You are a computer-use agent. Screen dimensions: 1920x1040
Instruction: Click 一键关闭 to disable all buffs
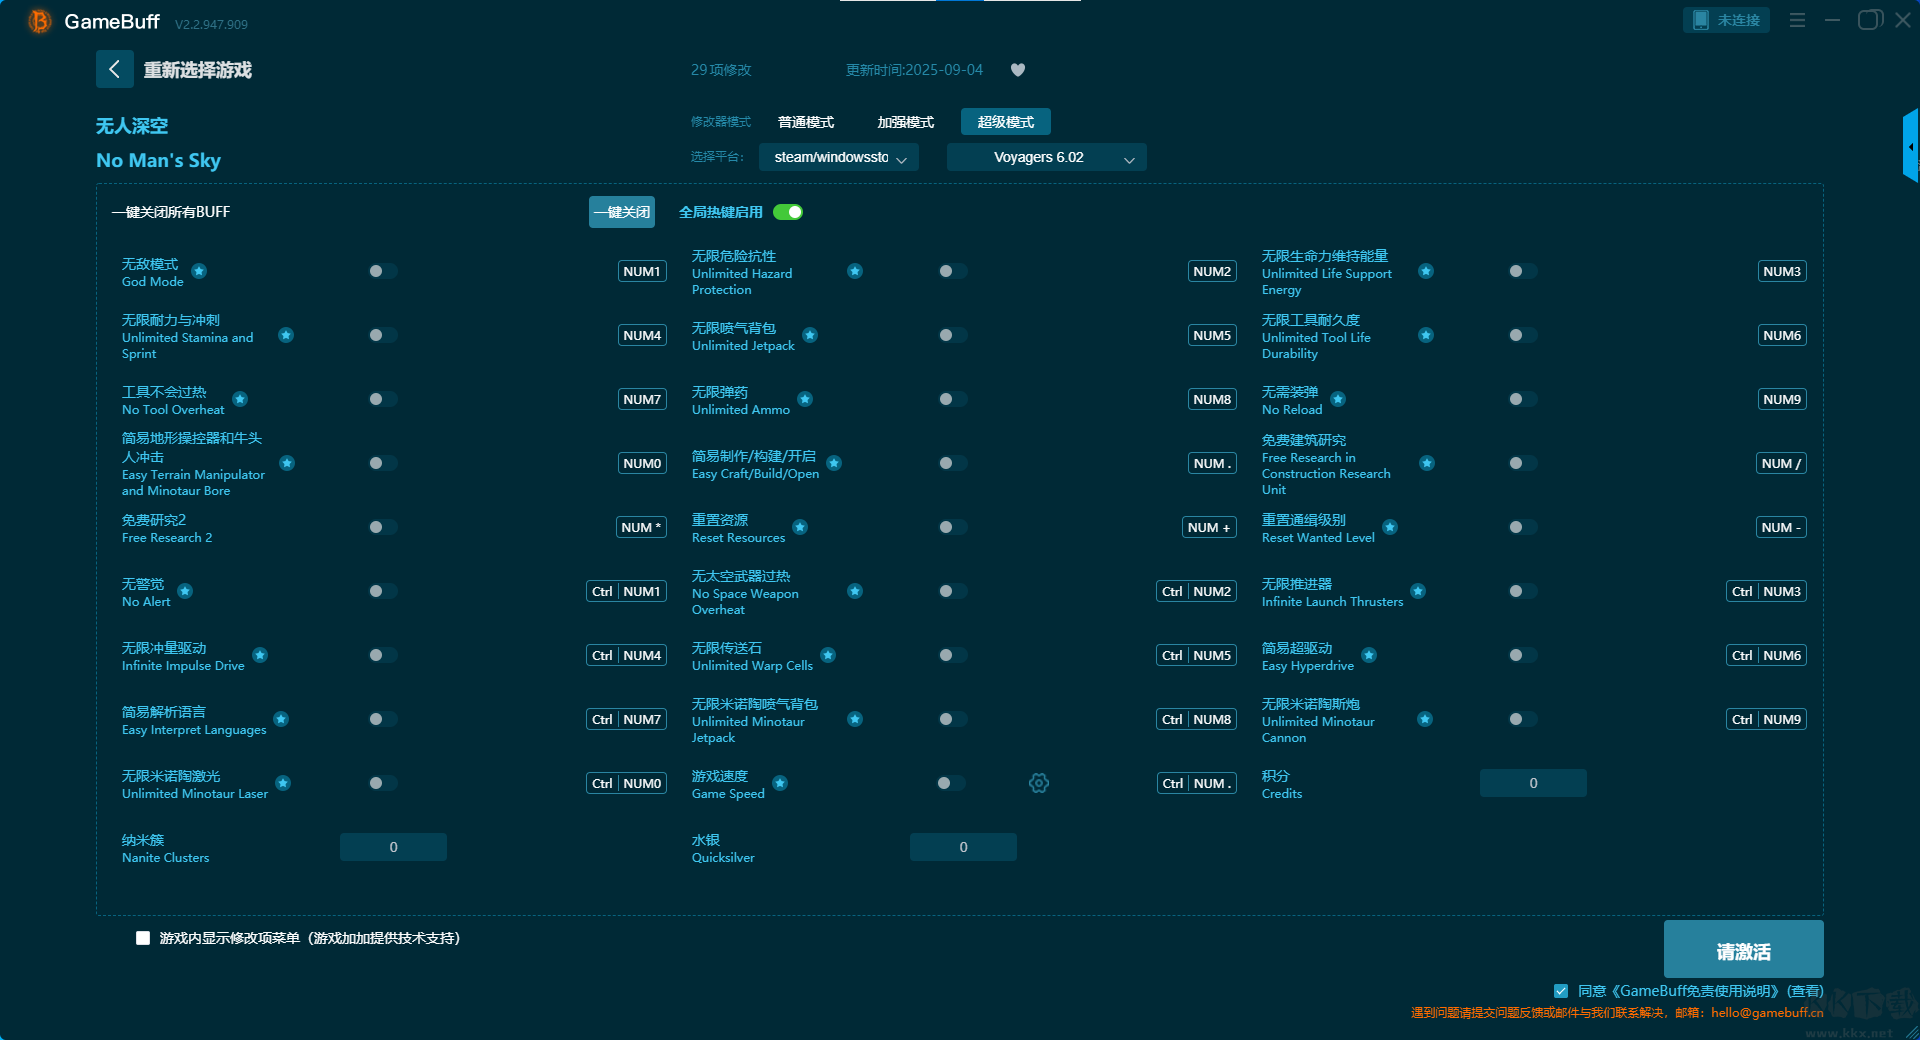[621, 212]
